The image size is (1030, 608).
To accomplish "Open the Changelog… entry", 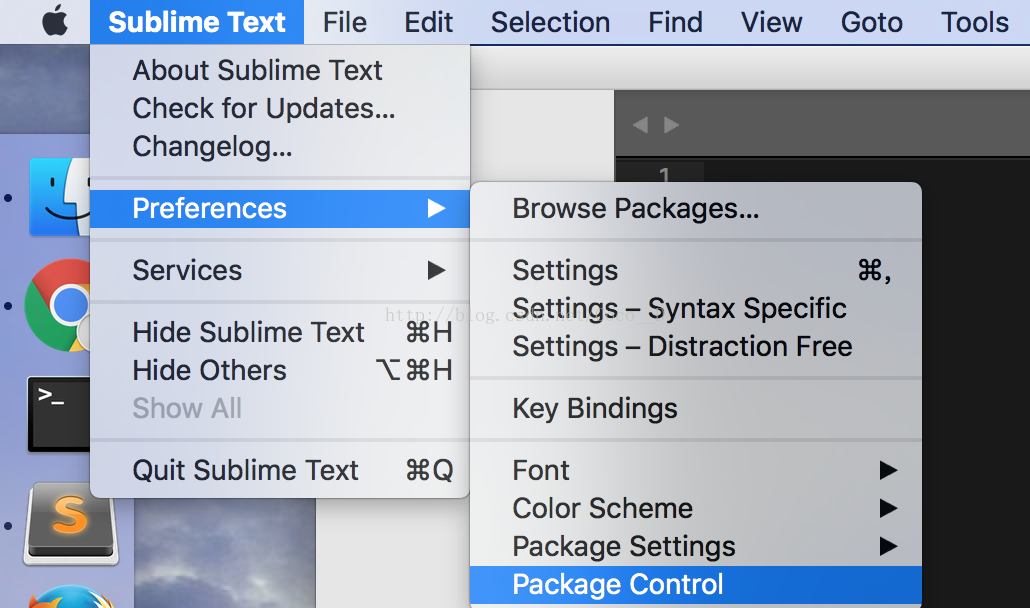I will click(x=280, y=146).
